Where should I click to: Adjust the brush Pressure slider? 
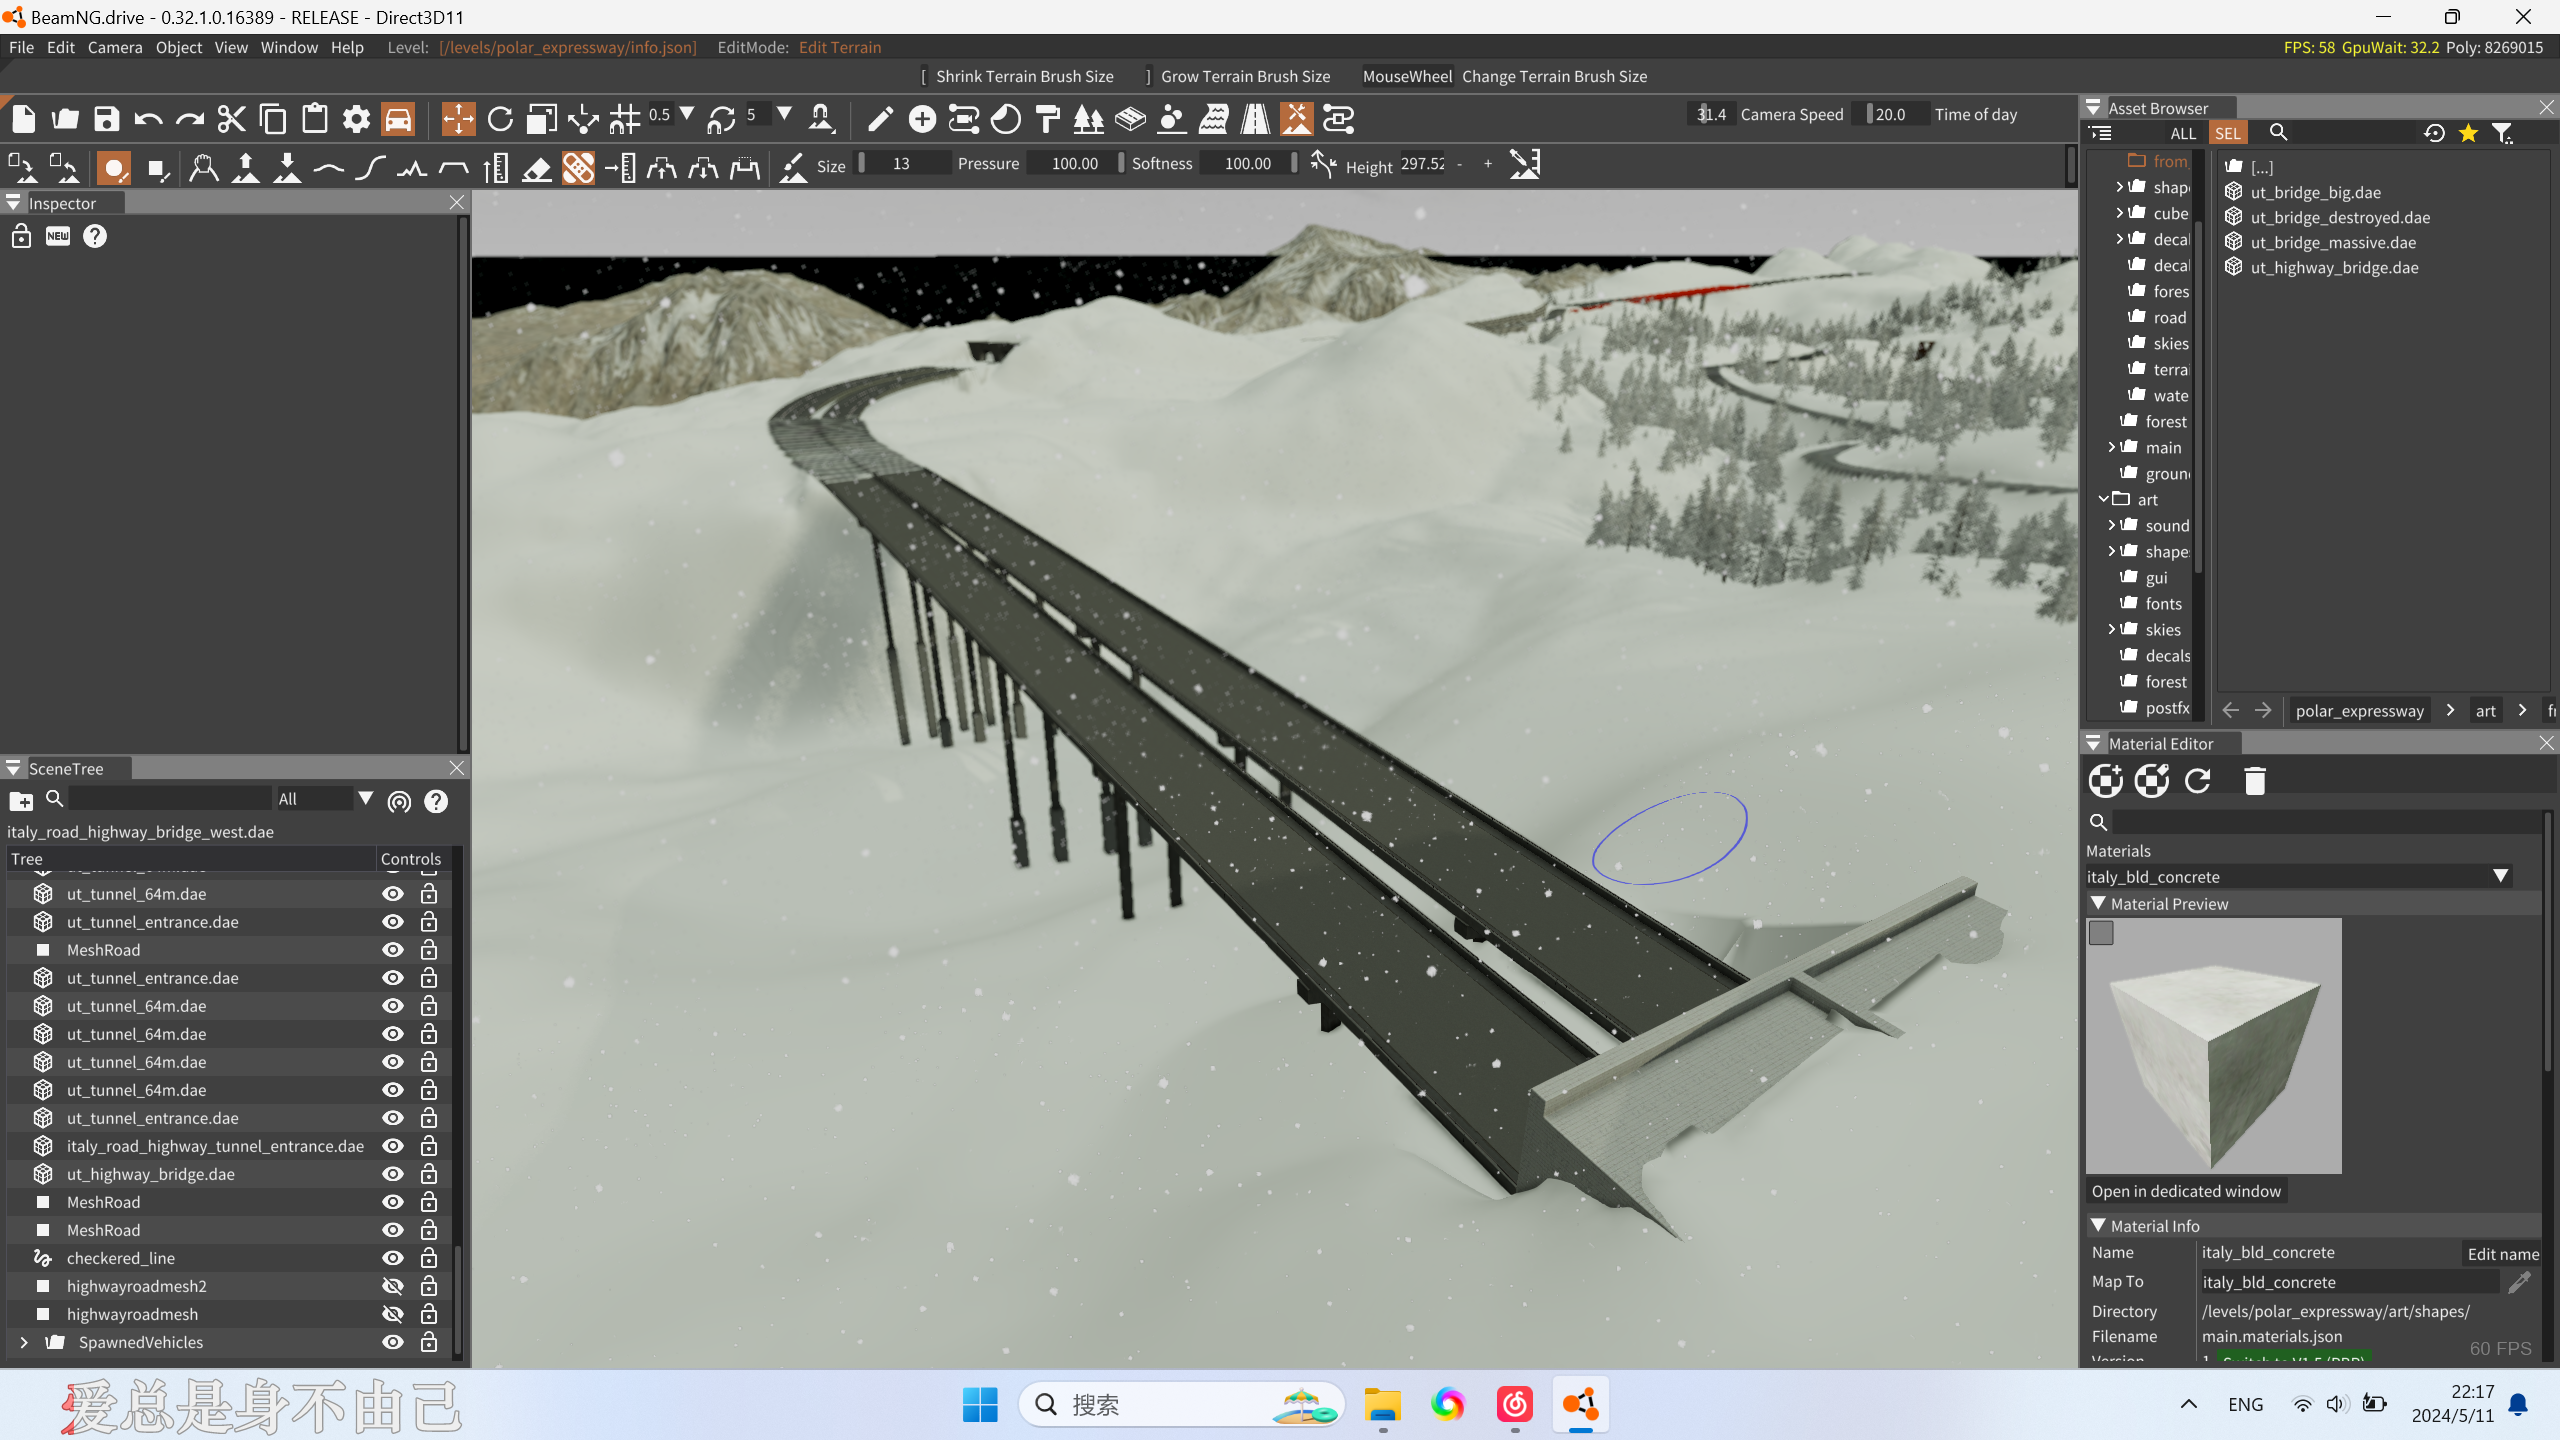pos(1075,163)
